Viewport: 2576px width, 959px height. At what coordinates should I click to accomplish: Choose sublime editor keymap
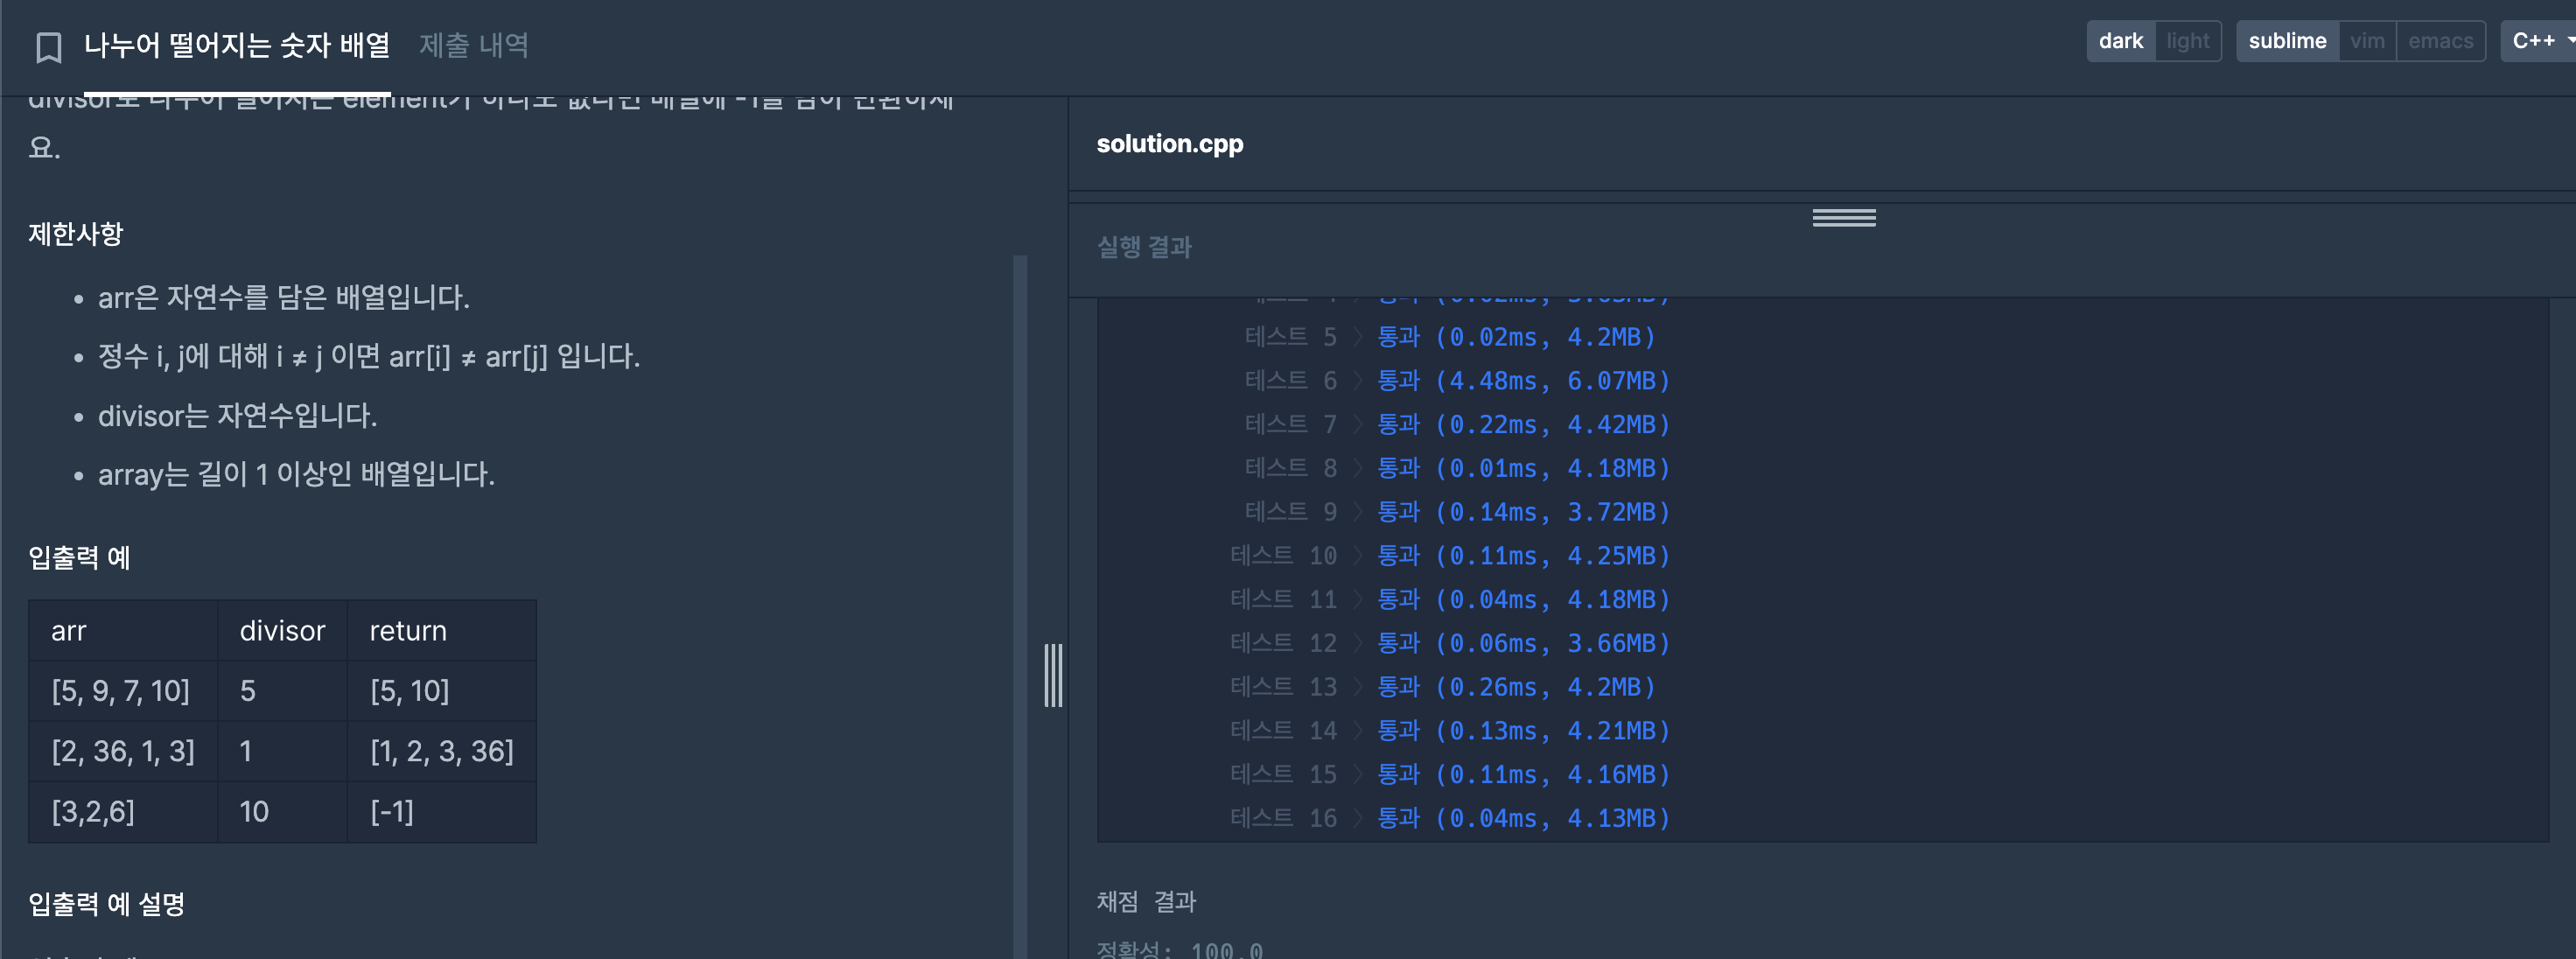tap(2287, 41)
